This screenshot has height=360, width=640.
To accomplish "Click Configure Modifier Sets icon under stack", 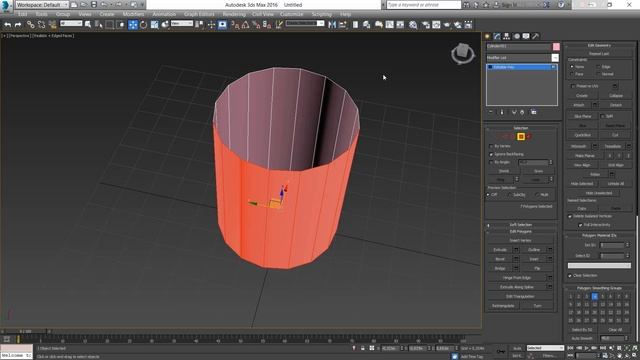I will (x=533, y=112).
